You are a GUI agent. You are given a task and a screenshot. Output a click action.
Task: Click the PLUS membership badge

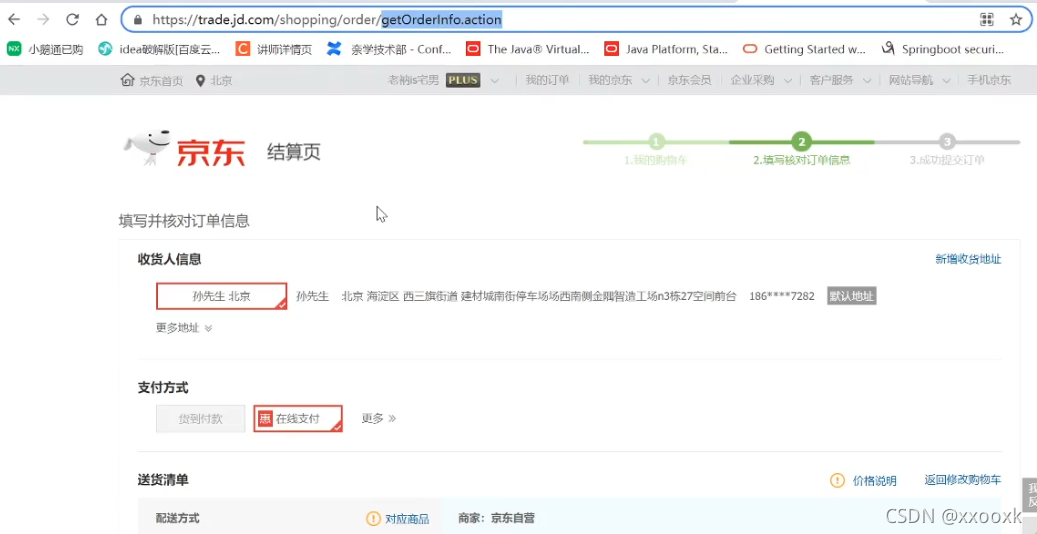pyautogui.click(x=463, y=80)
